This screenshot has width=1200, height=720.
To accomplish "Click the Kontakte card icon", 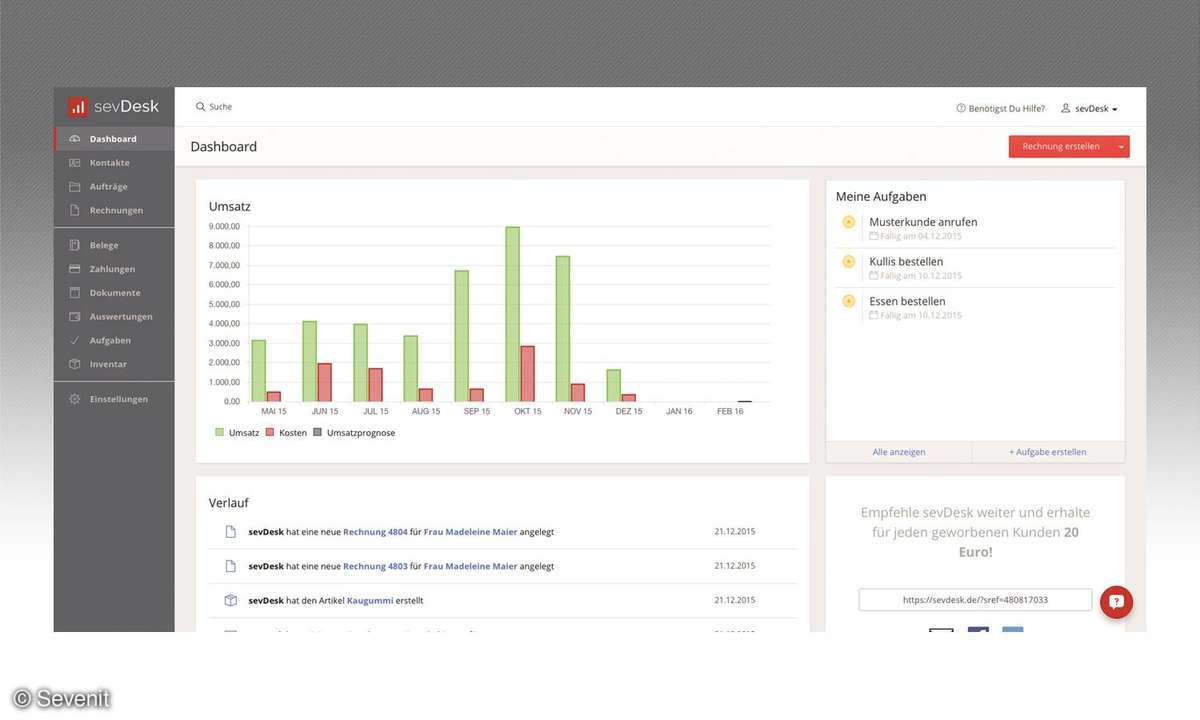I will point(75,163).
